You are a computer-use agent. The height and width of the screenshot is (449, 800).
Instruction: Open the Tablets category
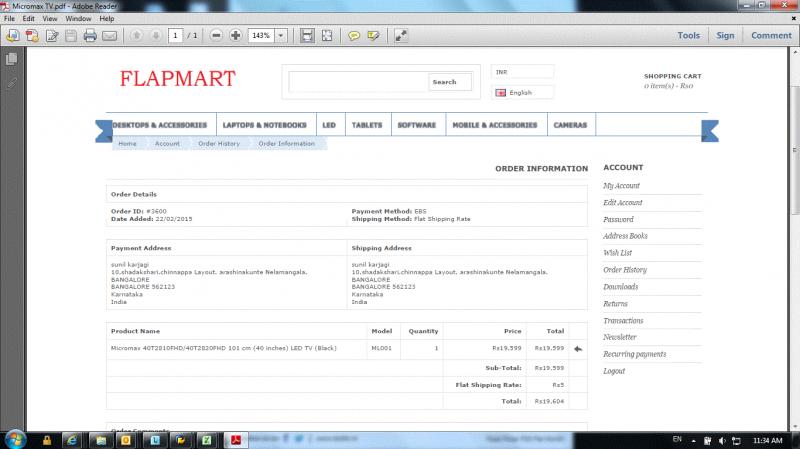(x=367, y=125)
